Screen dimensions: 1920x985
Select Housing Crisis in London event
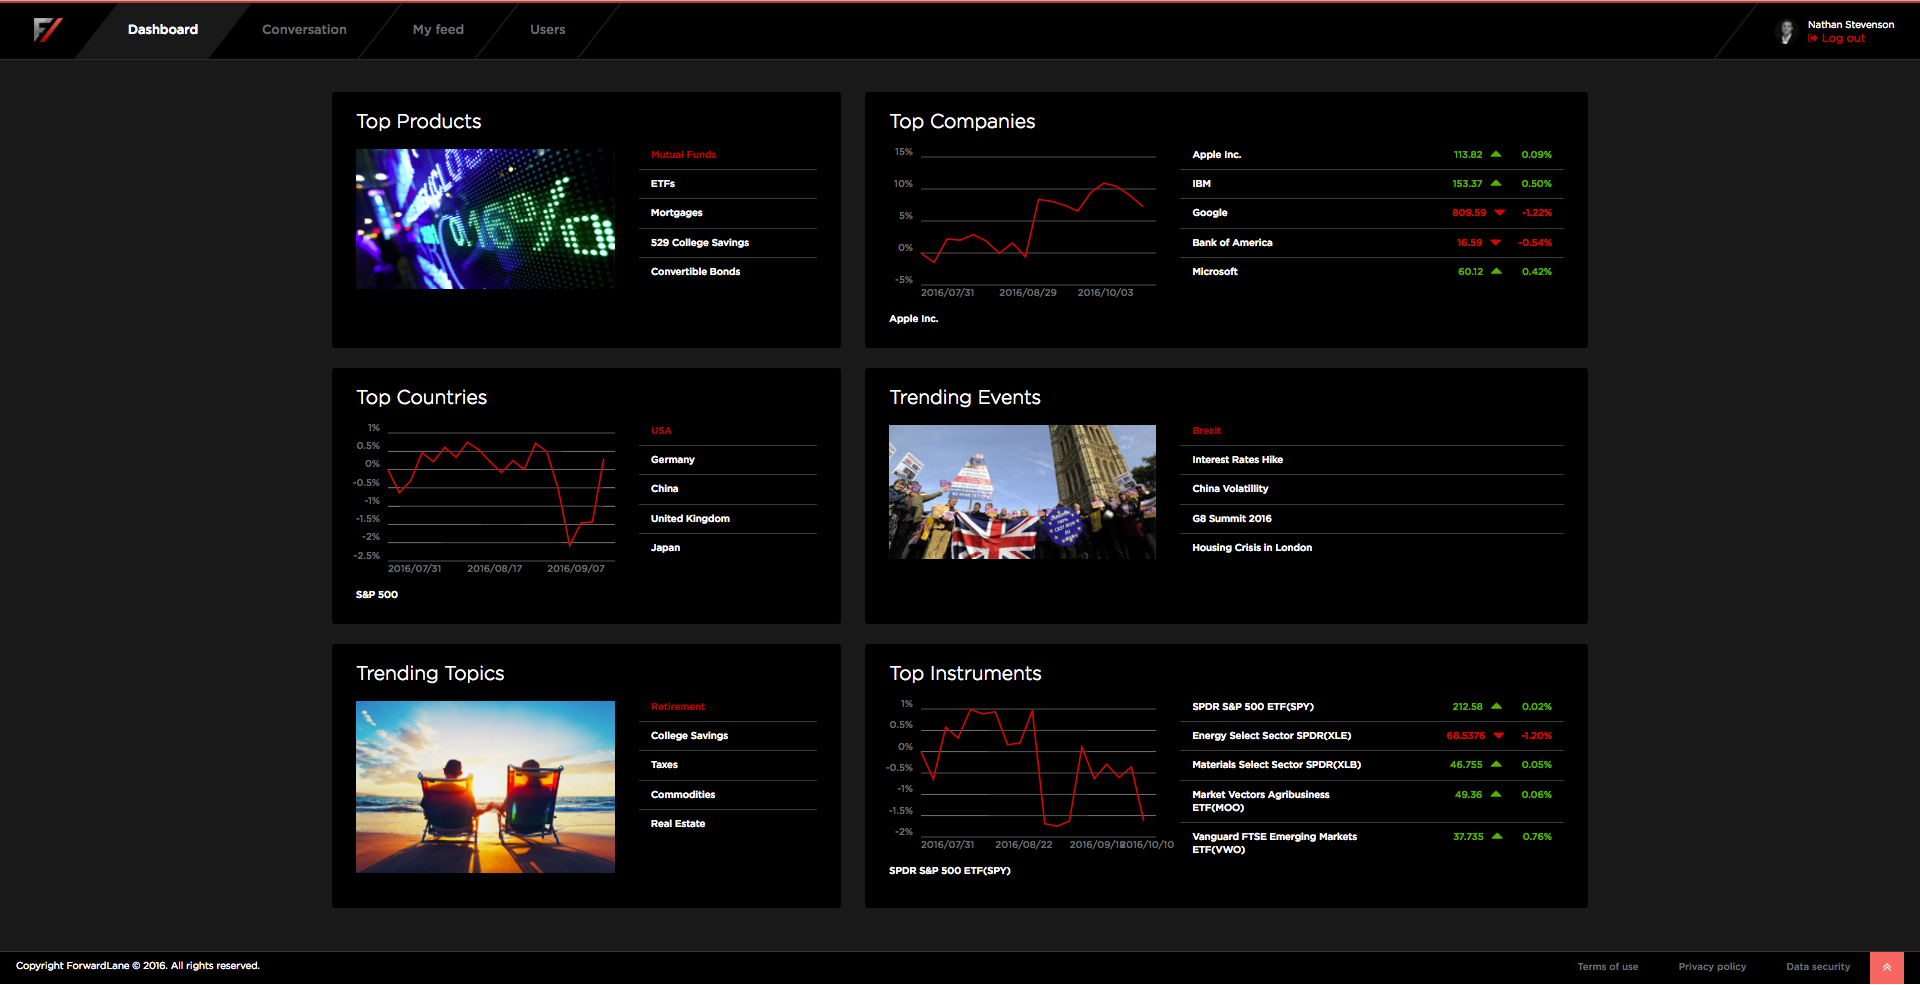click(x=1372, y=548)
